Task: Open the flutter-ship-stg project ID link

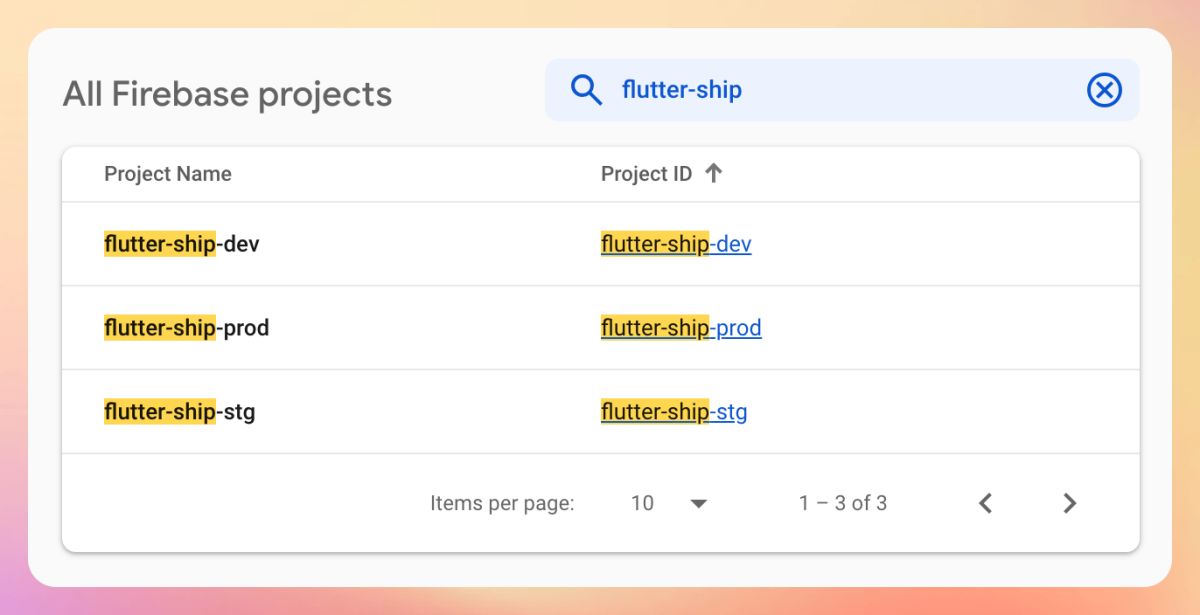Action: point(674,412)
